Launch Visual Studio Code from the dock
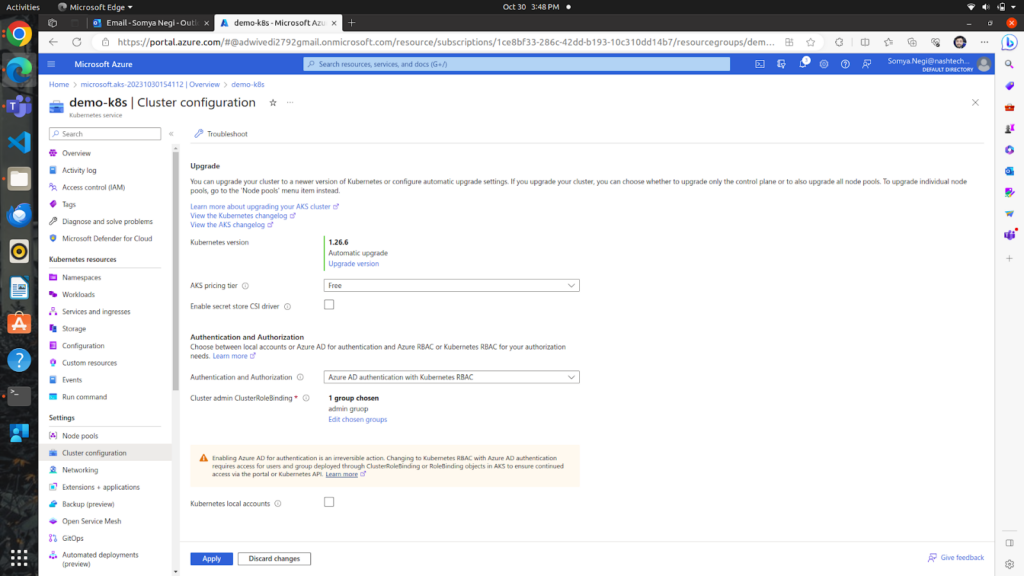Image resolution: width=1024 pixels, height=576 pixels. point(19,142)
